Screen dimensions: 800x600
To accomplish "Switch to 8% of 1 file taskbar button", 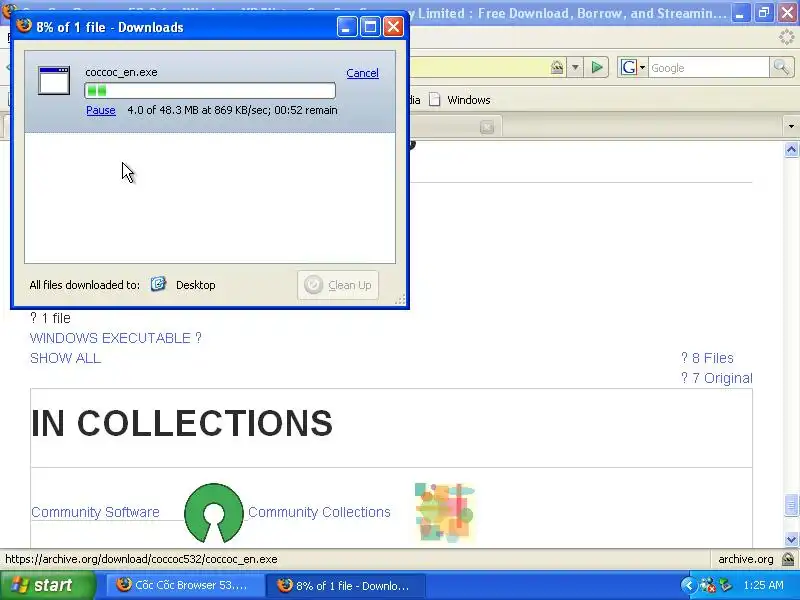I will [346, 585].
